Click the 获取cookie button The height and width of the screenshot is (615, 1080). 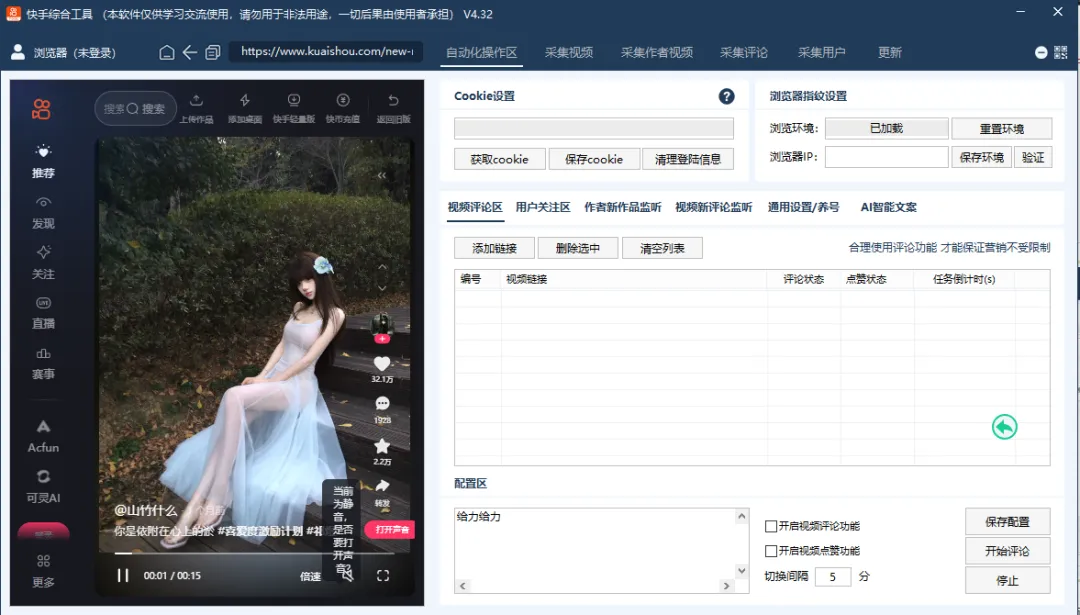coord(500,159)
